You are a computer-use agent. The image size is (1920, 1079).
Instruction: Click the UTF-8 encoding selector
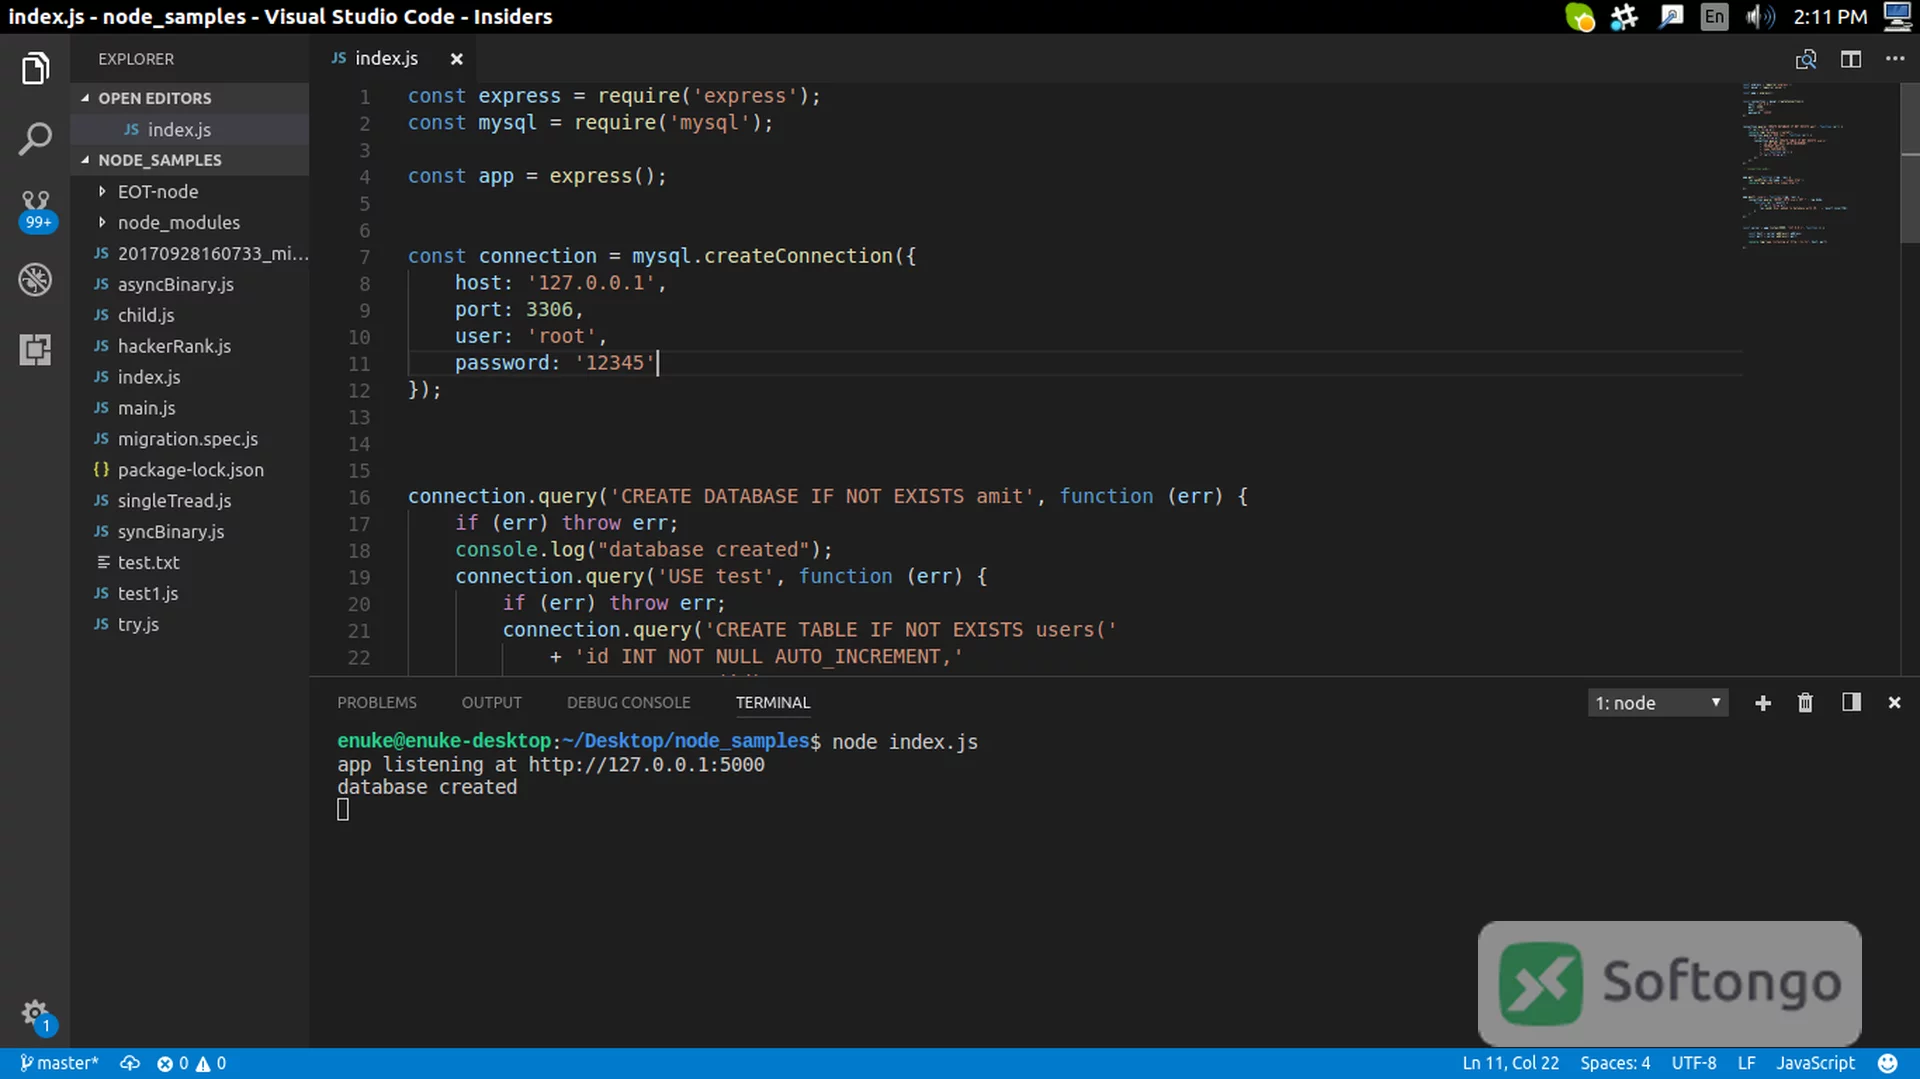click(1694, 1063)
